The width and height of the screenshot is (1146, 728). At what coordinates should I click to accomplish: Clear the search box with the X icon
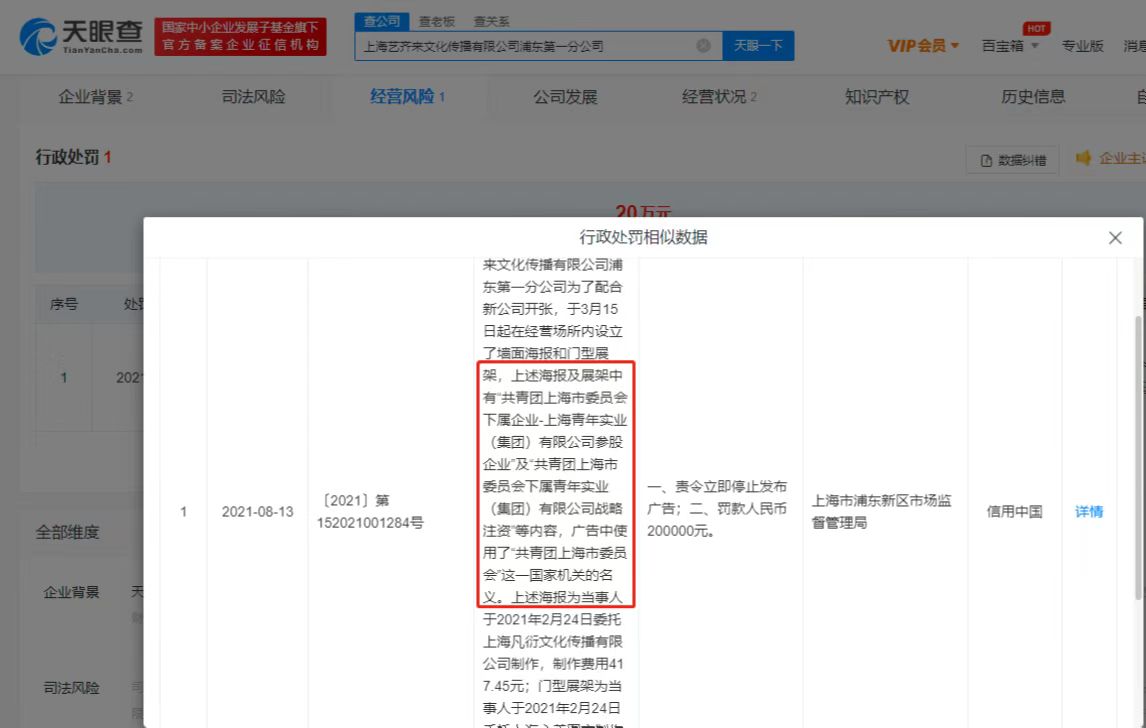pyautogui.click(x=703, y=46)
